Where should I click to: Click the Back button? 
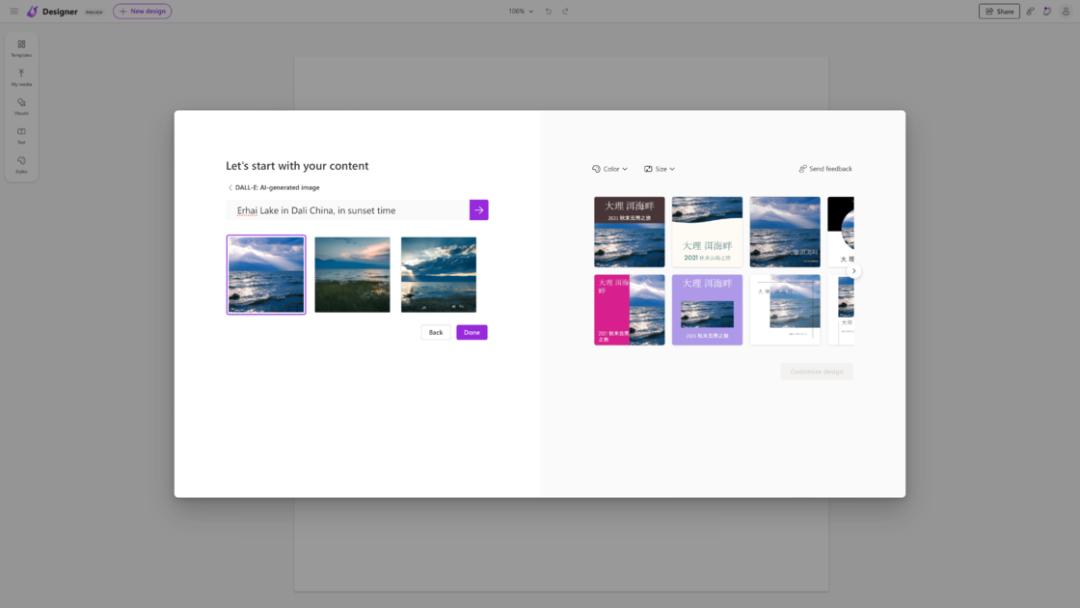coord(436,333)
